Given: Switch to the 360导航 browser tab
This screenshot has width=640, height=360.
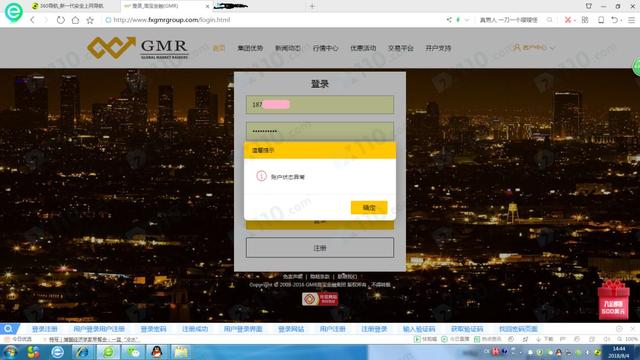Looking at the screenshot, I should point(73,6).
